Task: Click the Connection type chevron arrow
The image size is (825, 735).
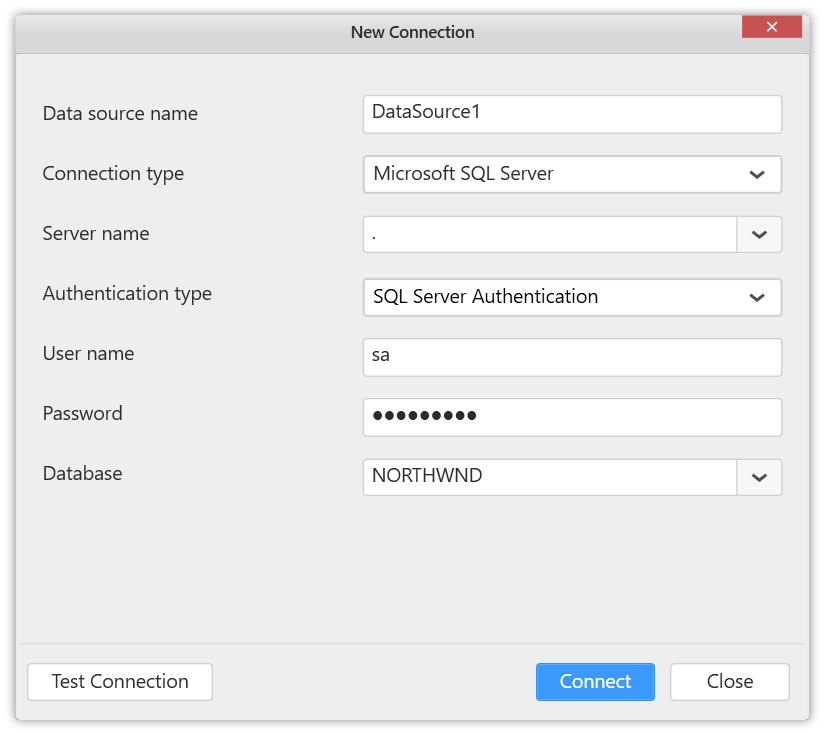Action: [x=757, y=175]
